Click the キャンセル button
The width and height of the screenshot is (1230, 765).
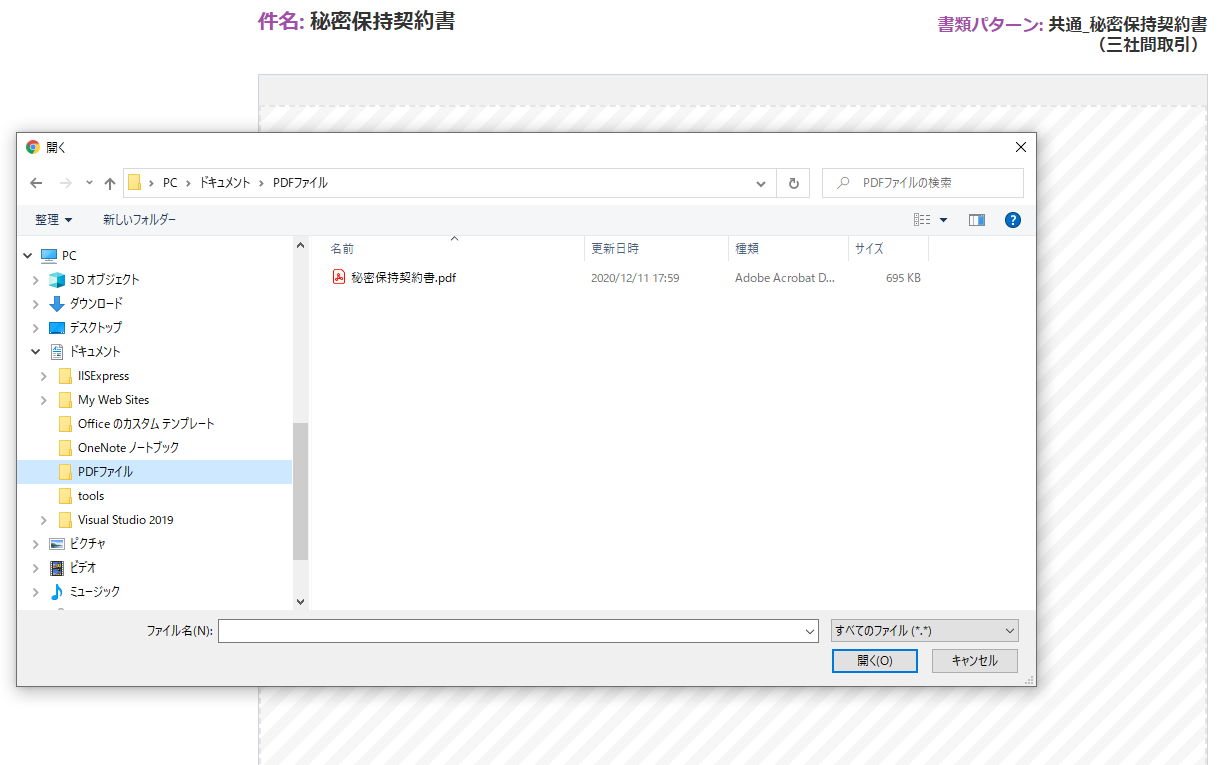(974, 661)
